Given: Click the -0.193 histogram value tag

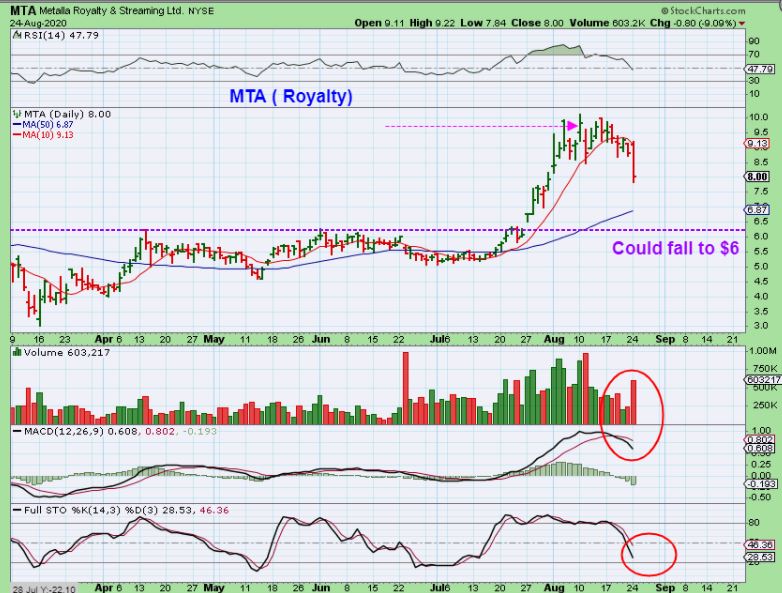Looking at the screenshot, I should pyautogui.click(x=762, y=484).
